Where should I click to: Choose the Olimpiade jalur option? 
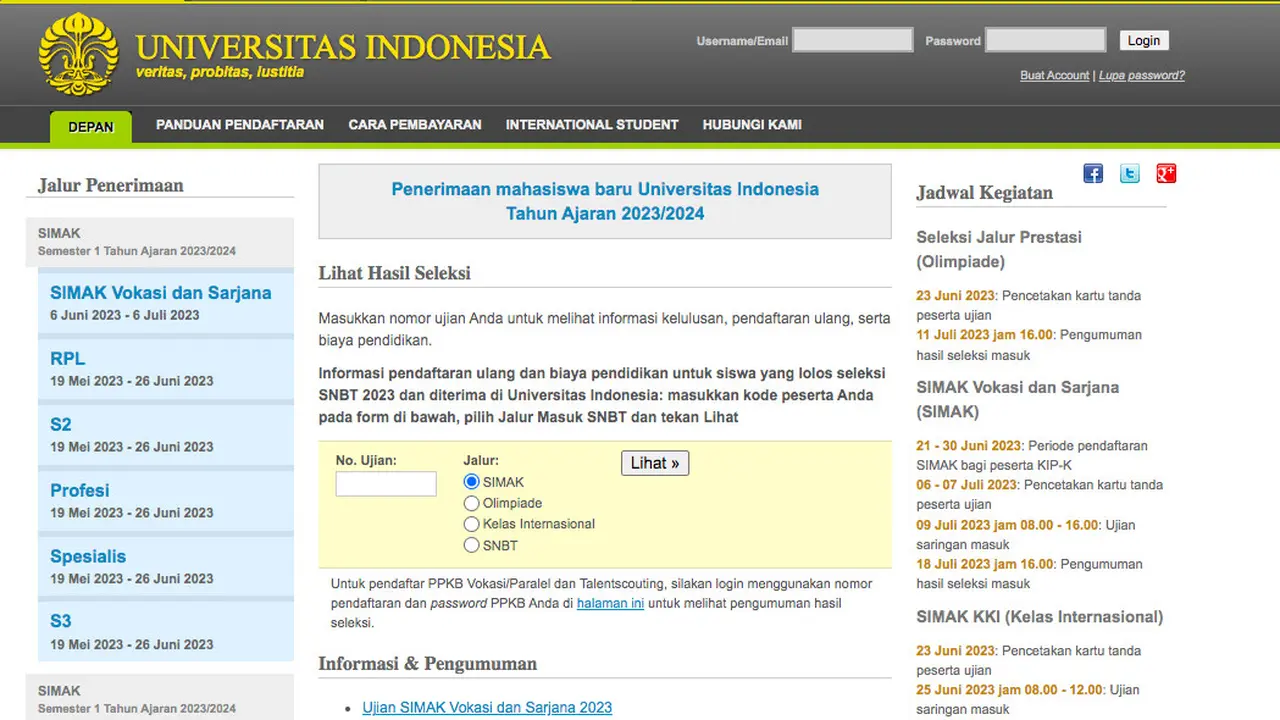(471, 503)
